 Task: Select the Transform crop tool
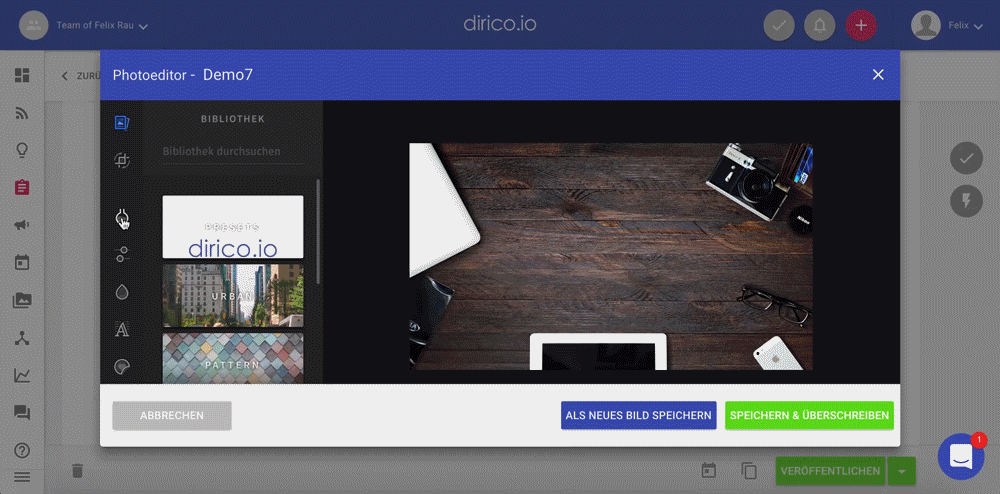(x=122, y=161)
